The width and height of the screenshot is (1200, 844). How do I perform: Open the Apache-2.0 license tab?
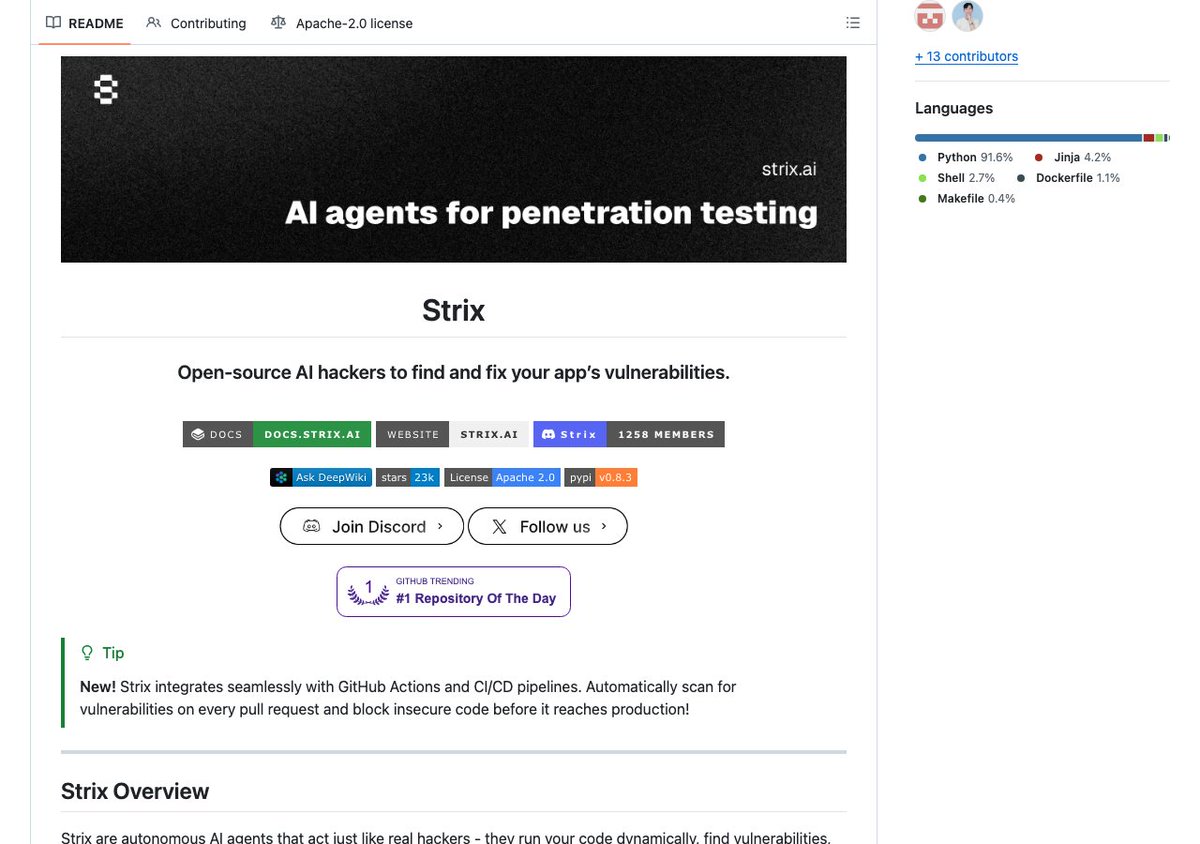point(342,23)
